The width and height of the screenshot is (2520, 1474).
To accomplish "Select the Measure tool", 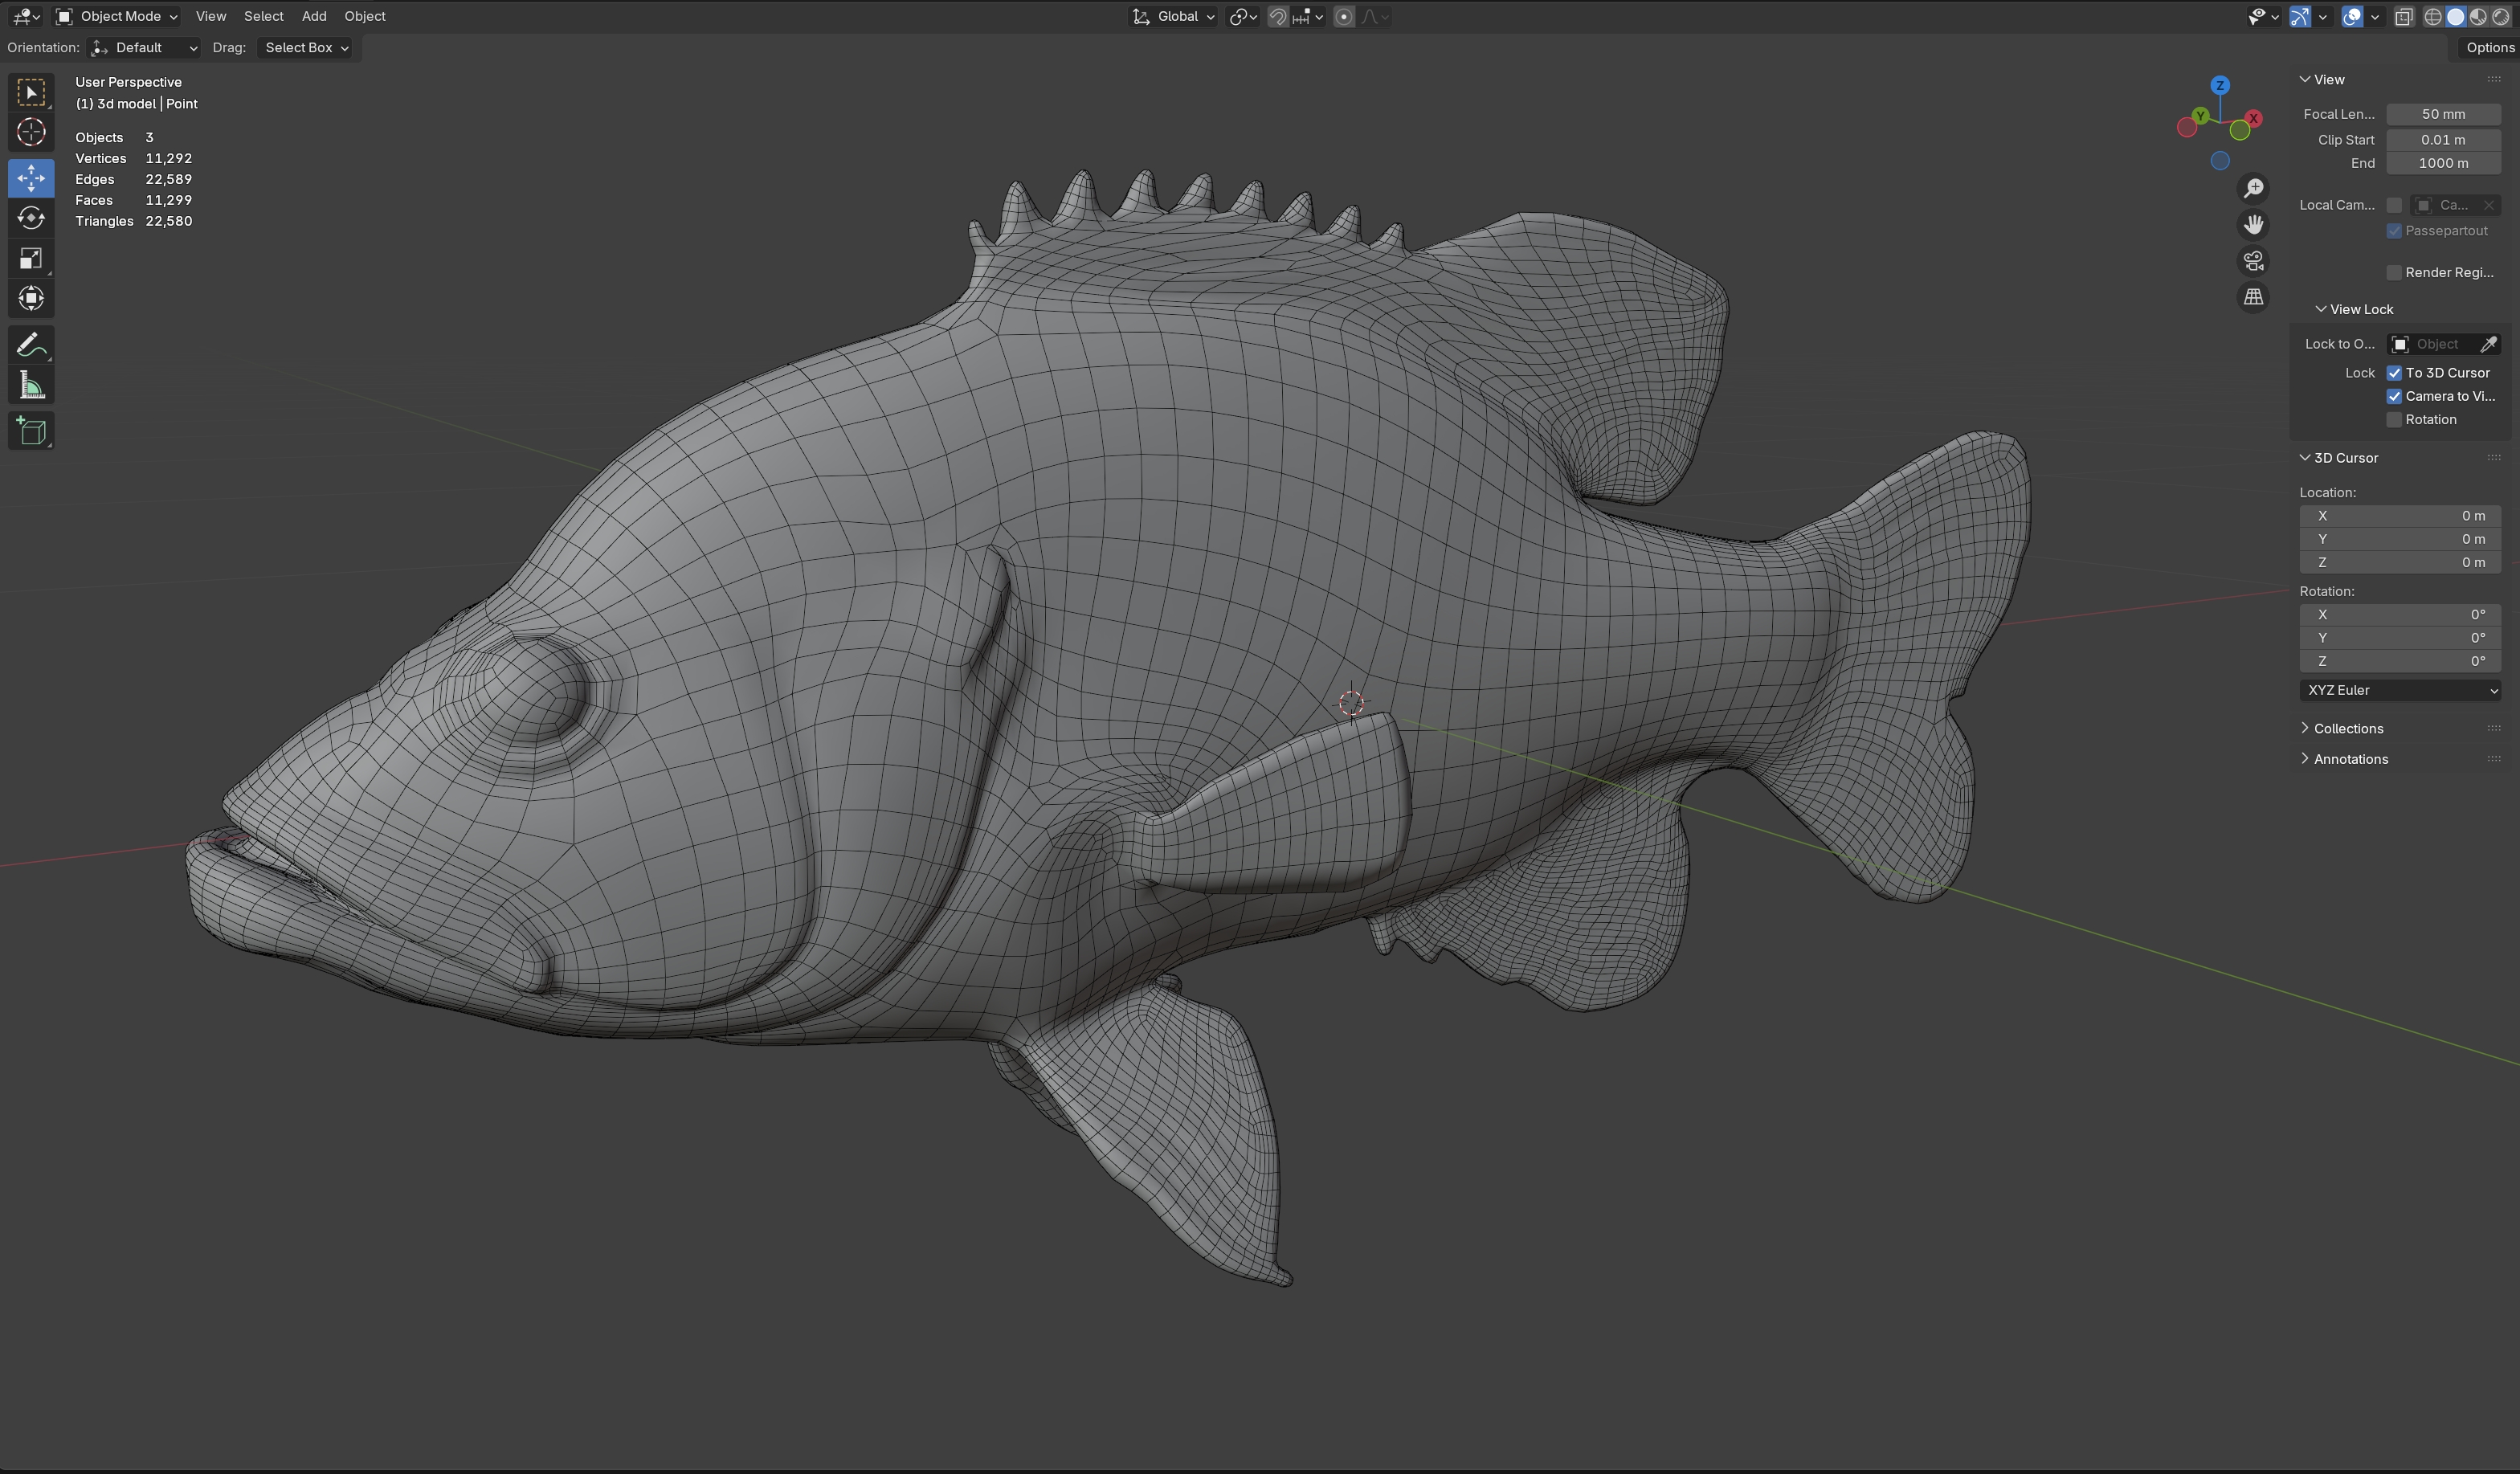I will tap(31, 386).
